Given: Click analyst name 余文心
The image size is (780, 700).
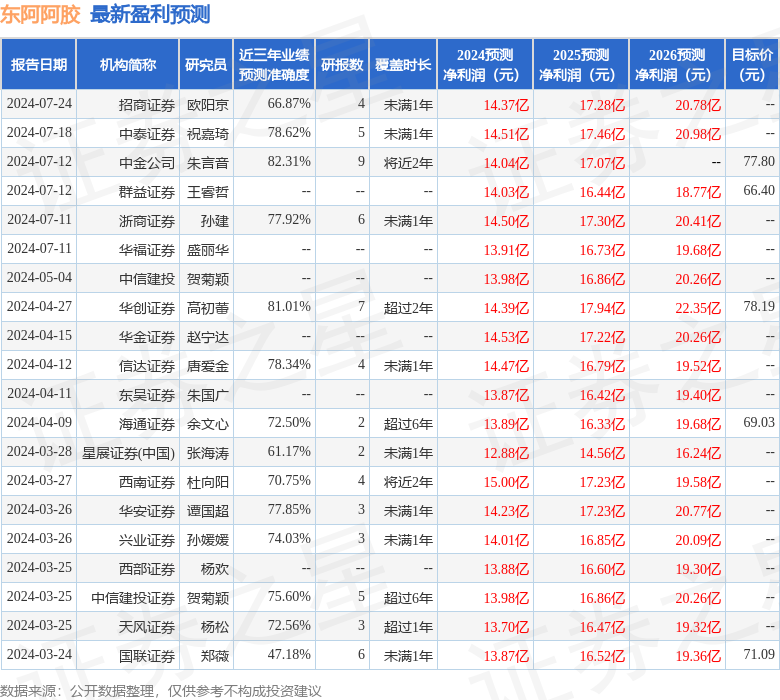Looking at the screenshot, I should [x=207, y=424].
